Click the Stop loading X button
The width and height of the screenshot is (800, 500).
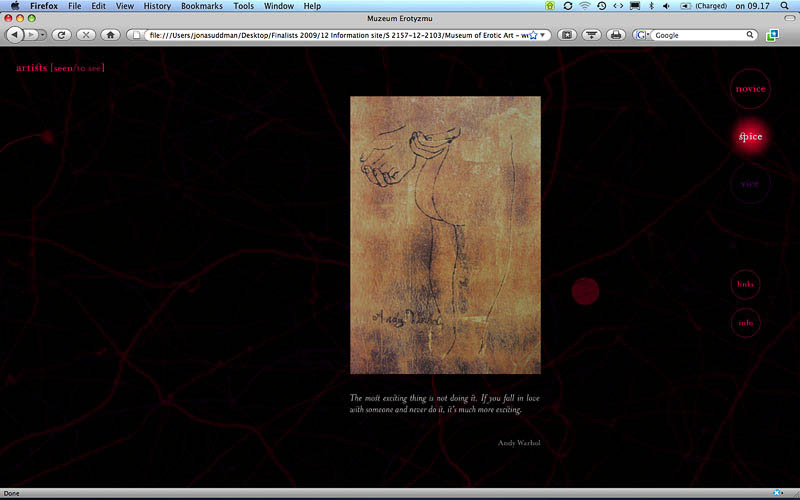pyautogui.click(x=86, y=35)
